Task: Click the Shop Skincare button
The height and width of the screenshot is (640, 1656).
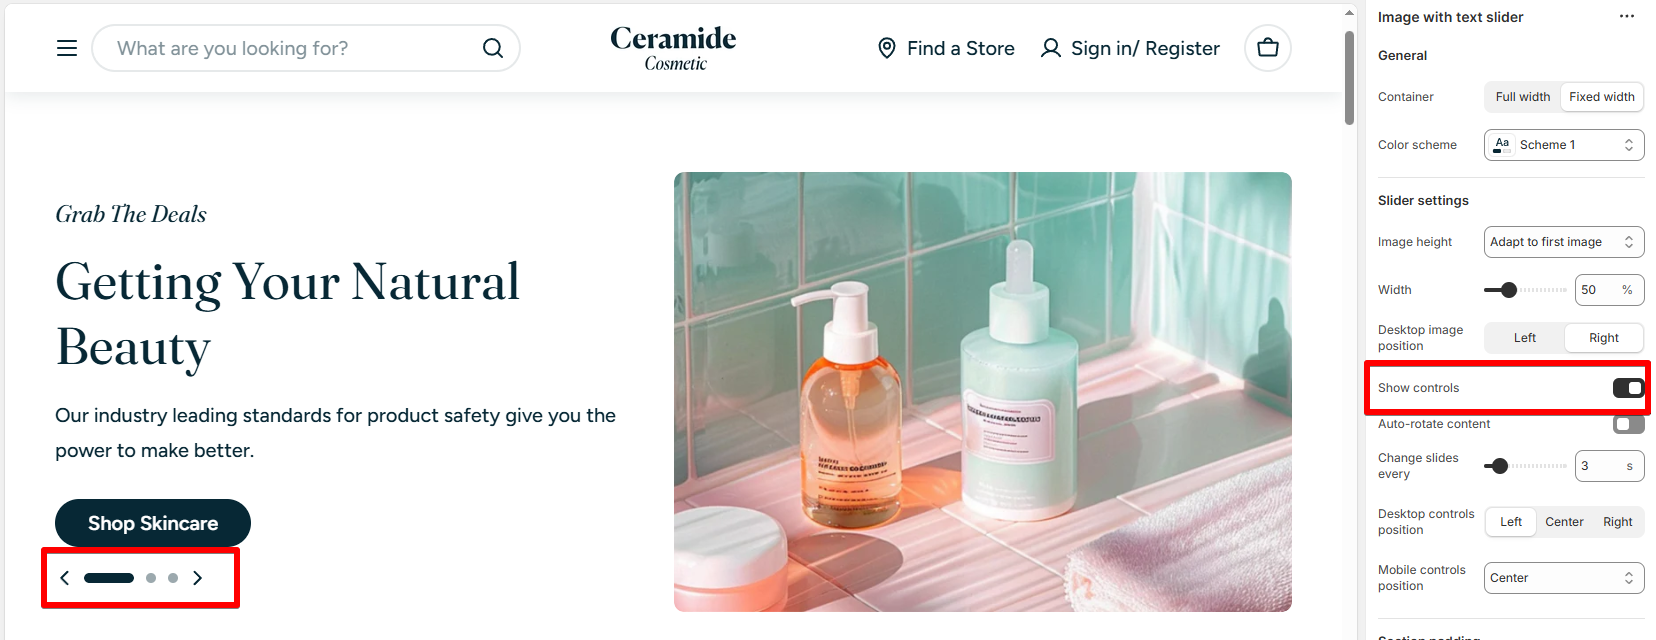Action: 153,523
